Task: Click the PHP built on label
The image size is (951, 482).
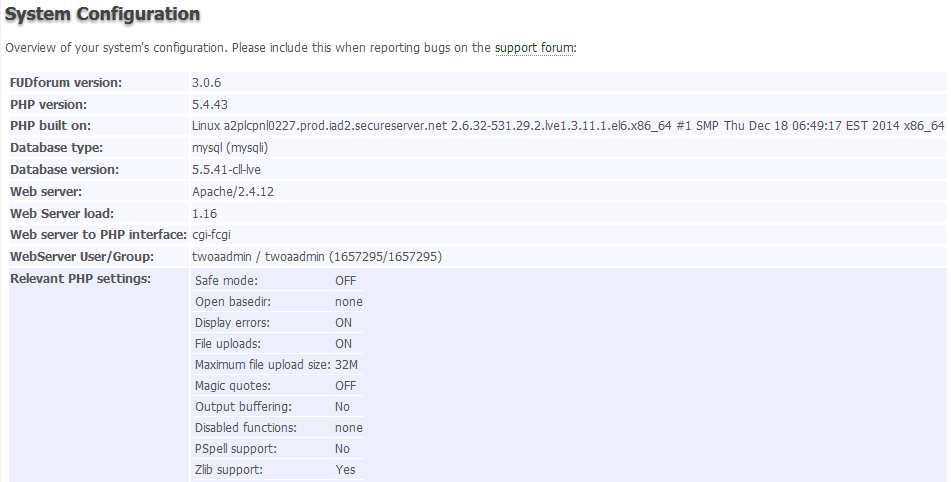Action: (50, 126)
